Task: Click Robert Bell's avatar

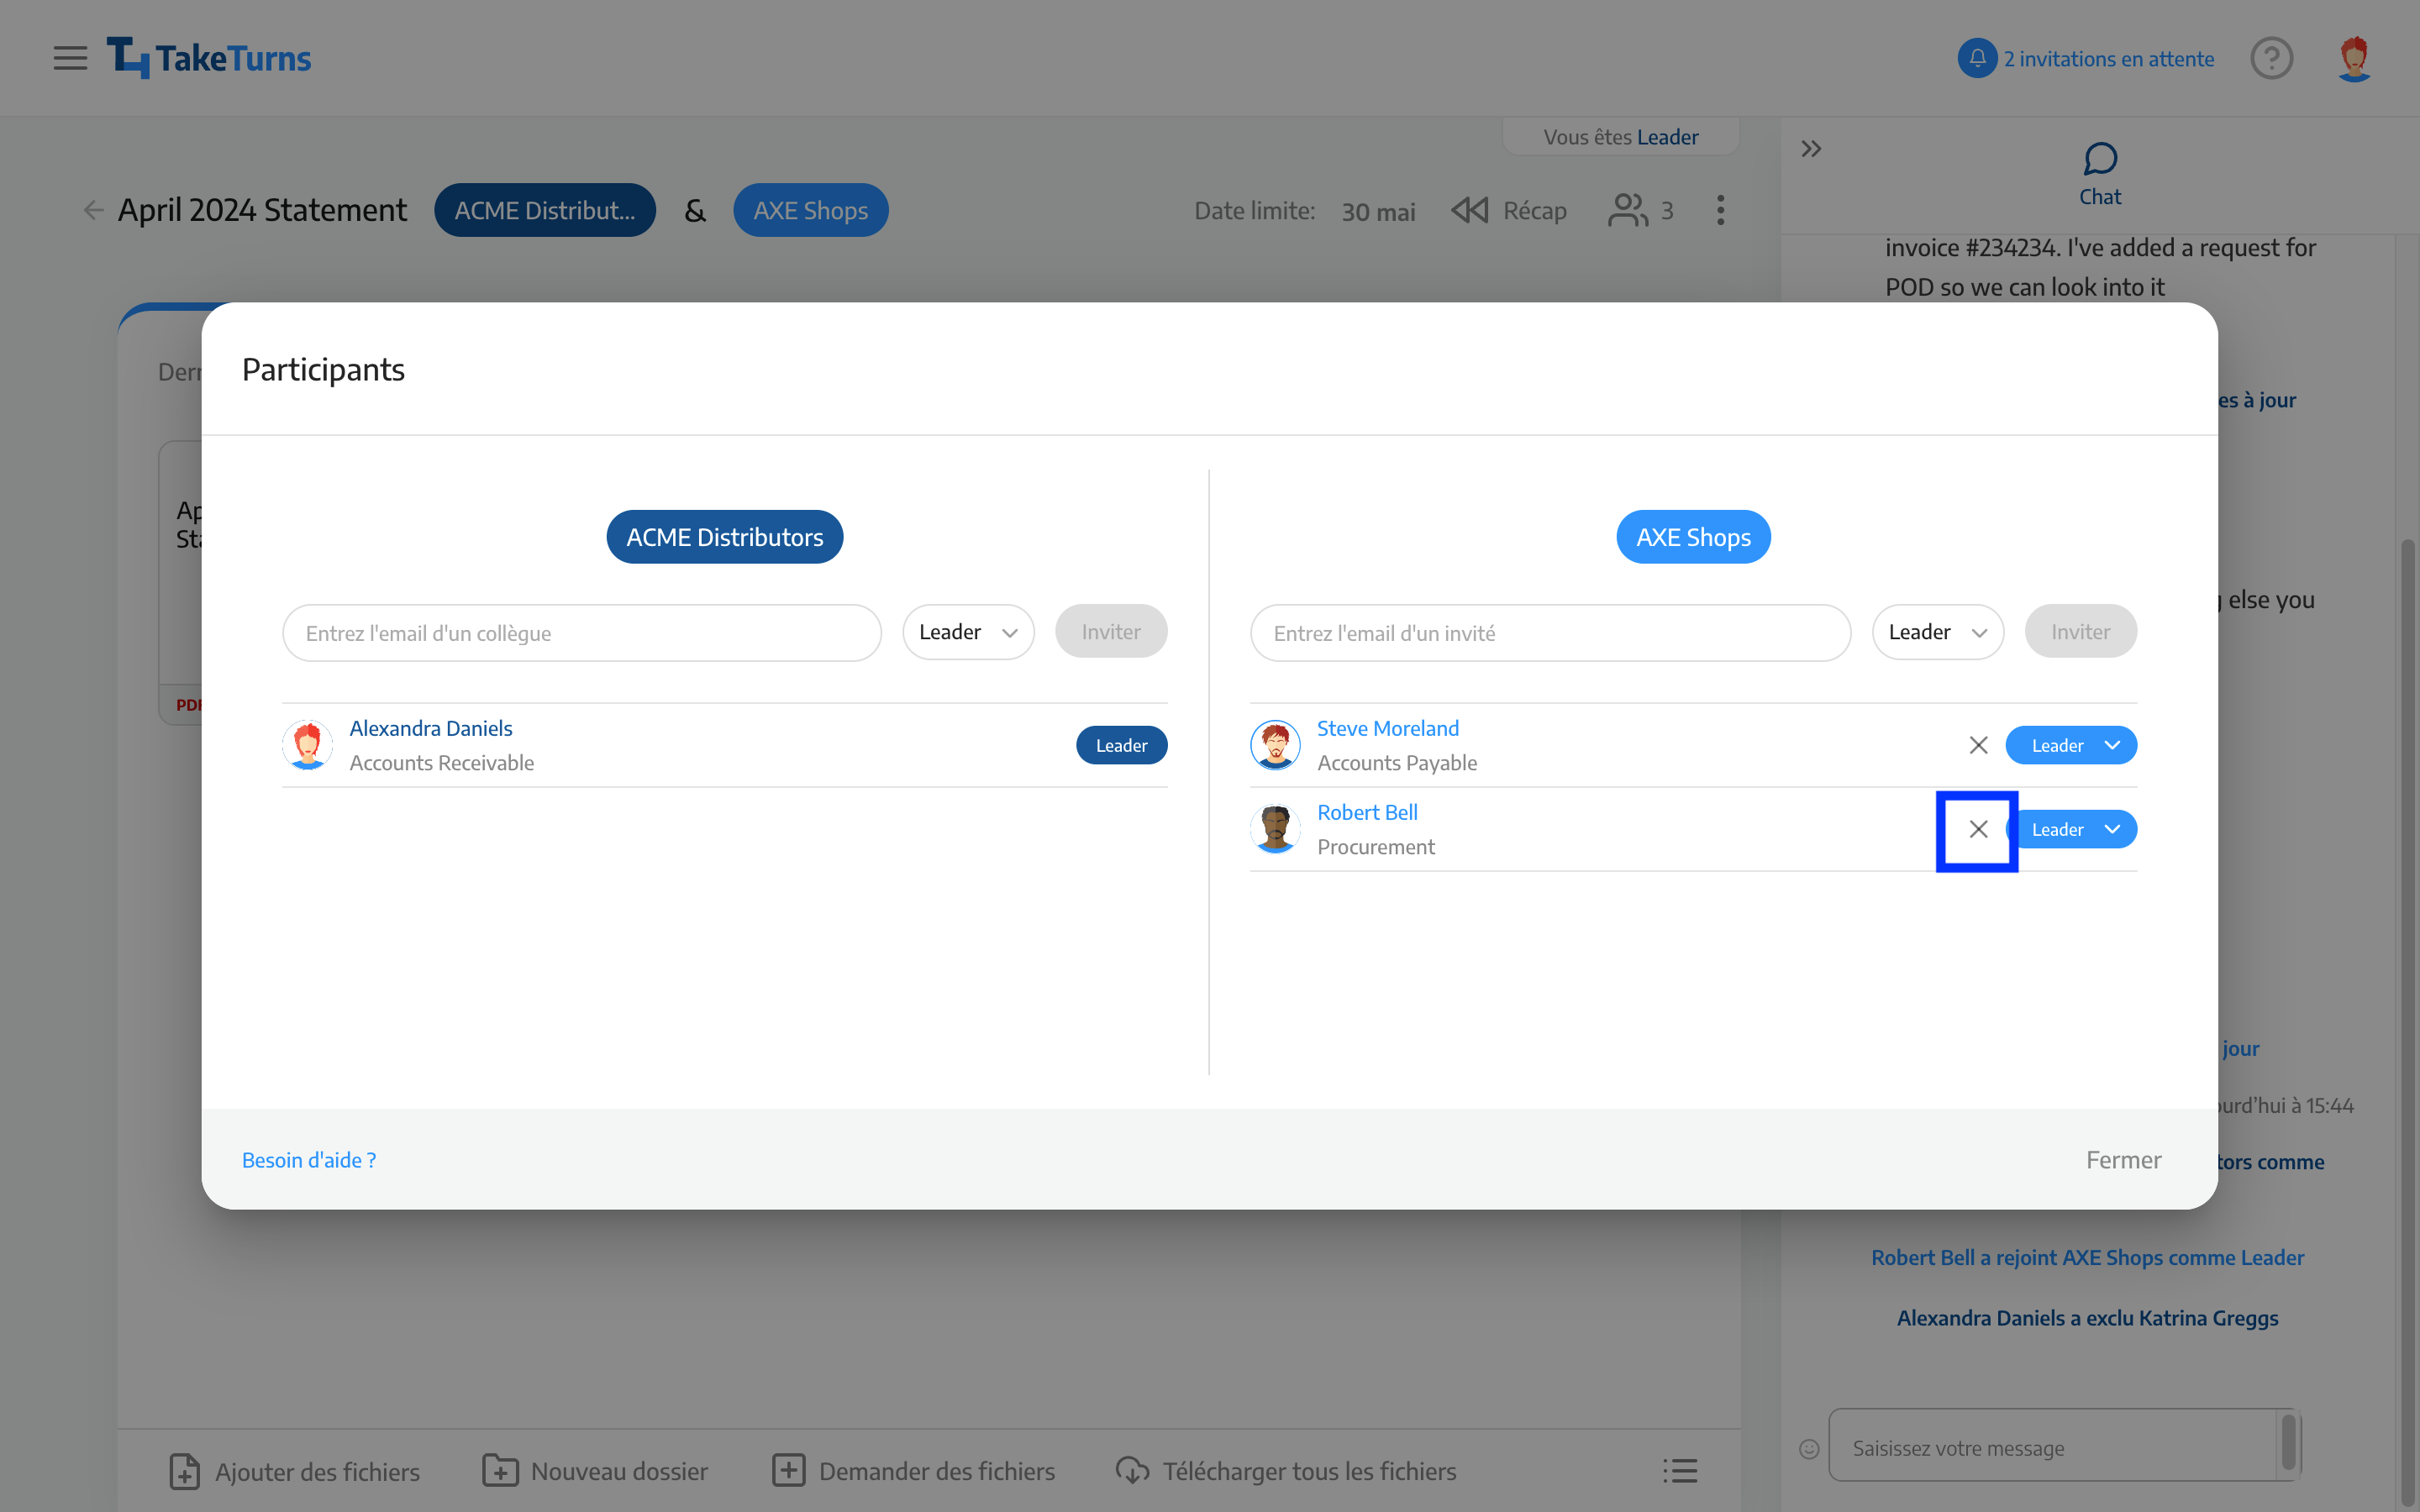Action: pyautogui.click(x=1275, y=829)
